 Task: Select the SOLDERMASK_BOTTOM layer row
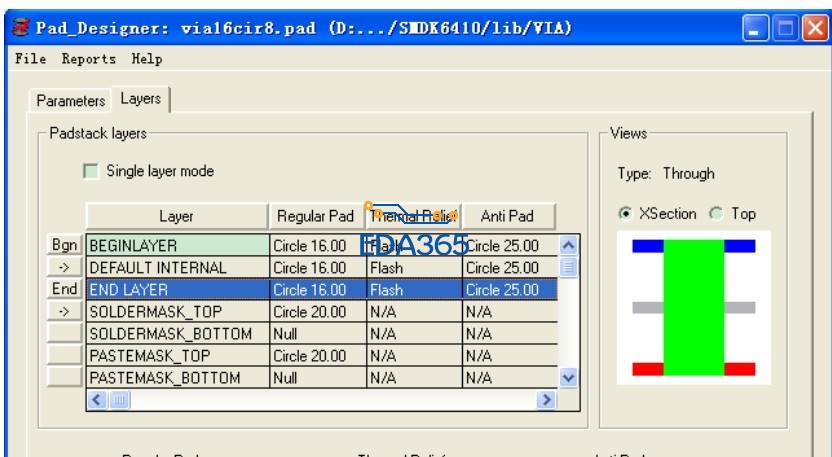coord(178,333)
